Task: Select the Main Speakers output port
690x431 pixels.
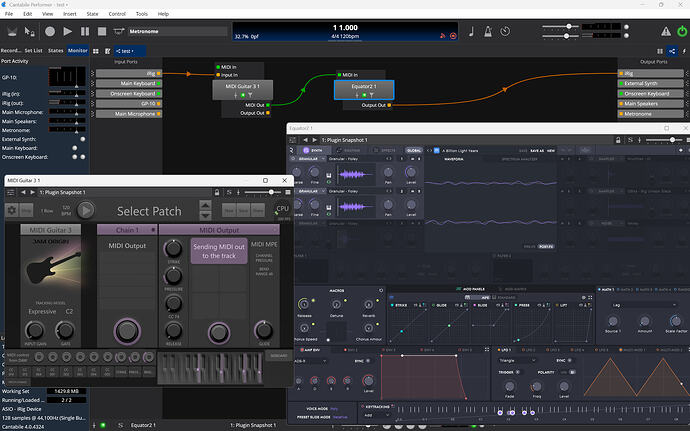Action: [x=651, y=103]
